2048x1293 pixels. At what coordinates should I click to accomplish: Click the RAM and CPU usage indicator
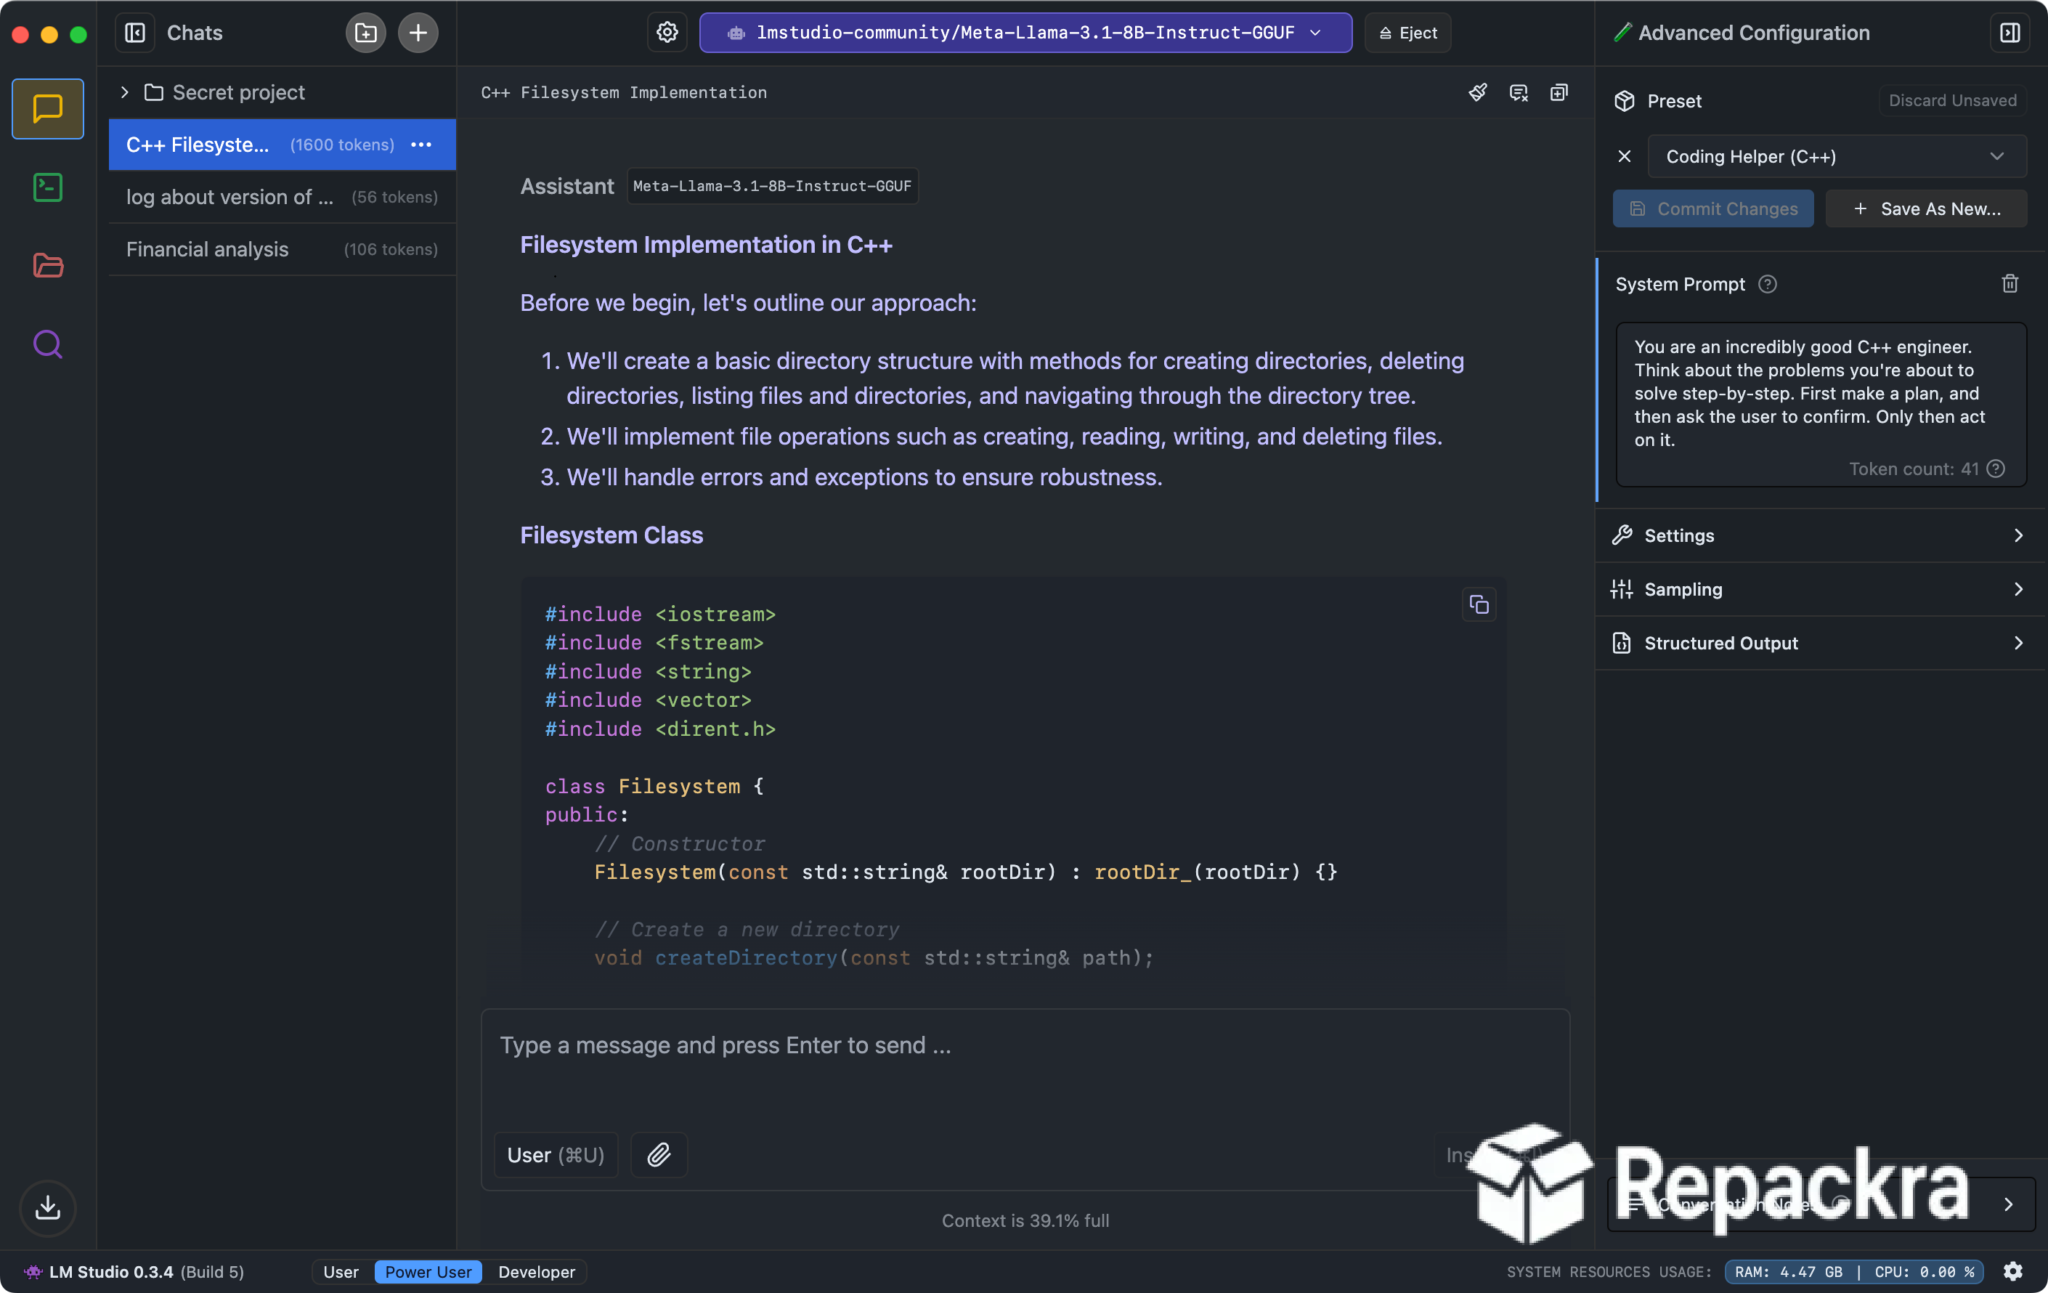coord(1855,1272)
